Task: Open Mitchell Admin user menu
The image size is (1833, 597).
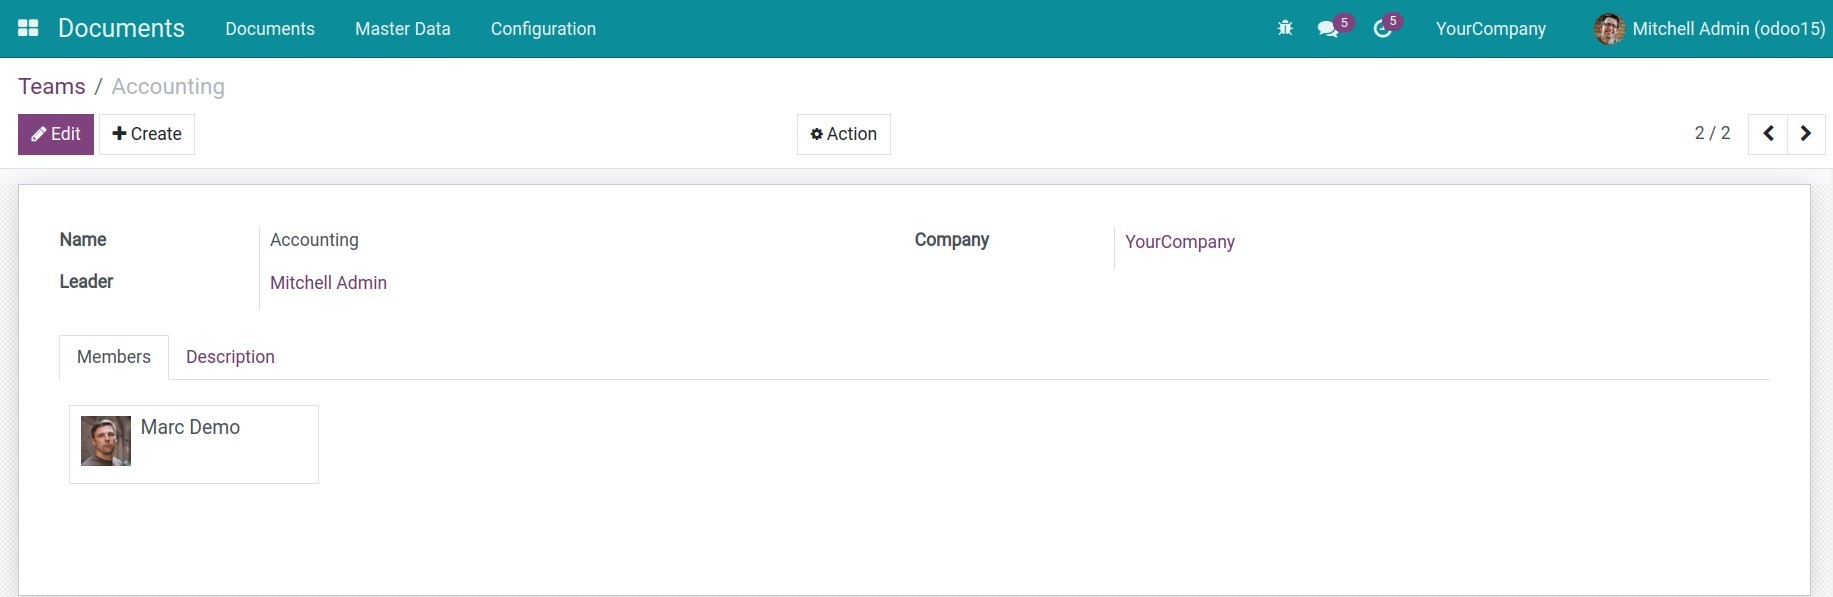Action: (x=1728, y=29)
